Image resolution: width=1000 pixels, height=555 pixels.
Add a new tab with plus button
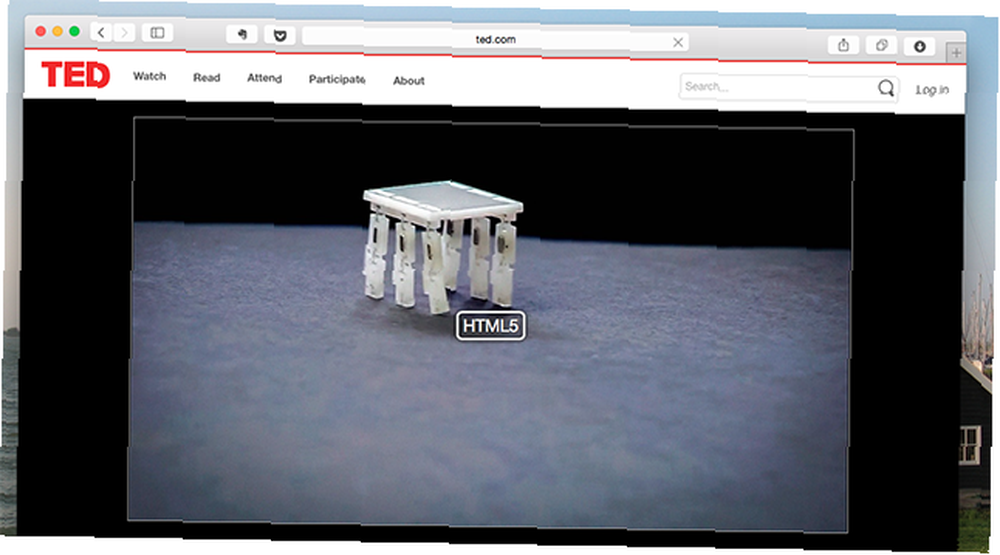point(955,53)
